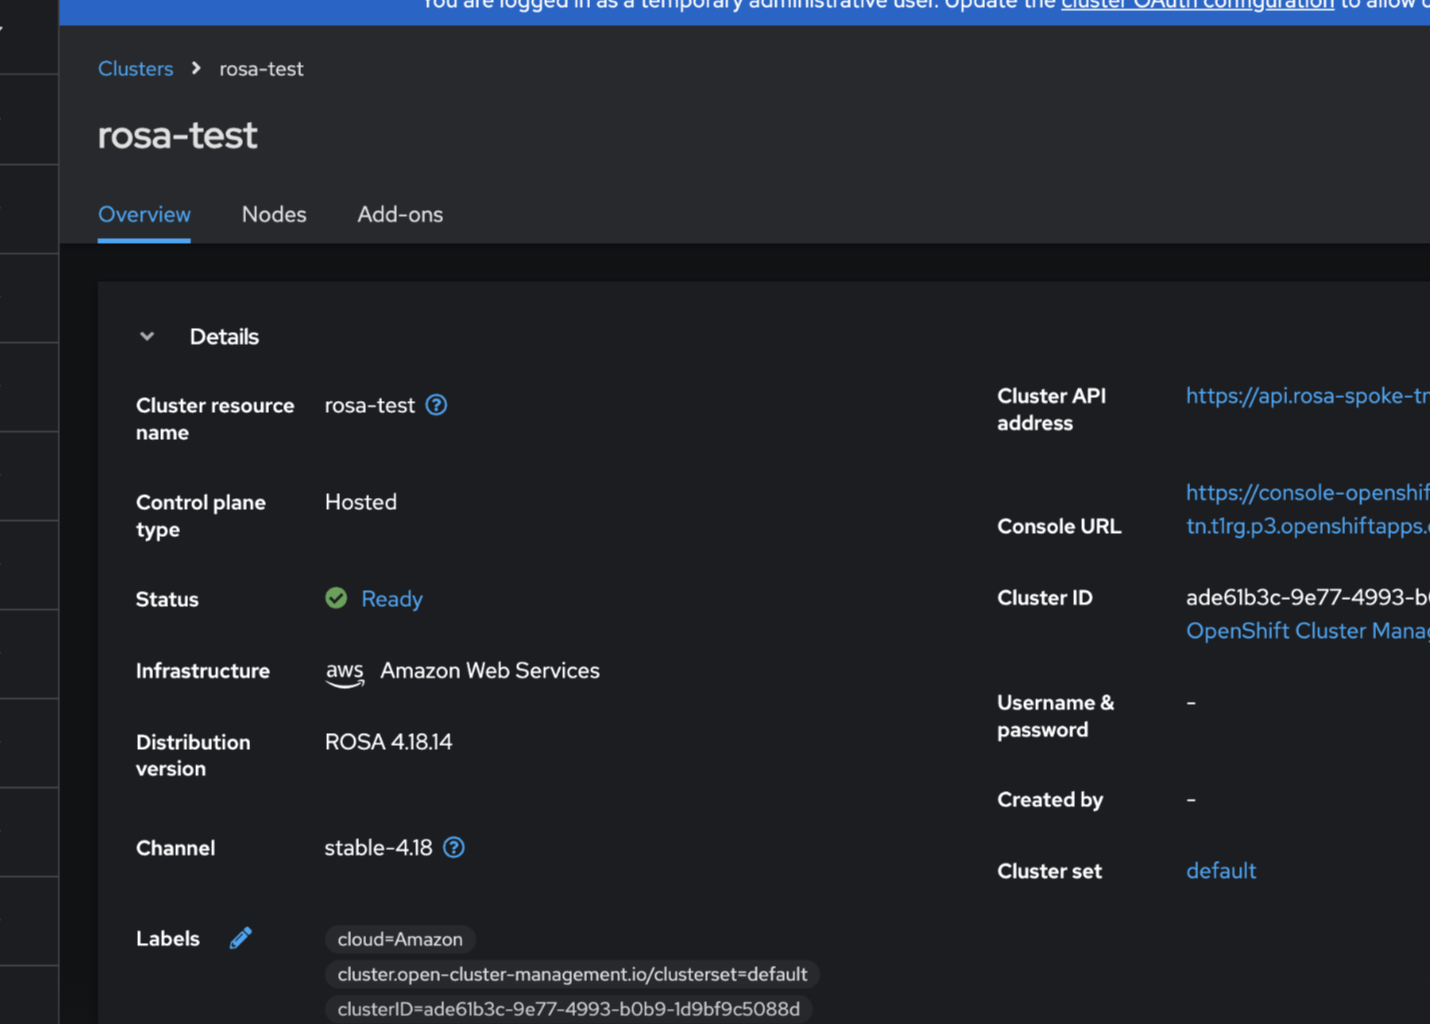Click the Details section title
Viewport: 1430px width, 1024px height.
point(224,337)
